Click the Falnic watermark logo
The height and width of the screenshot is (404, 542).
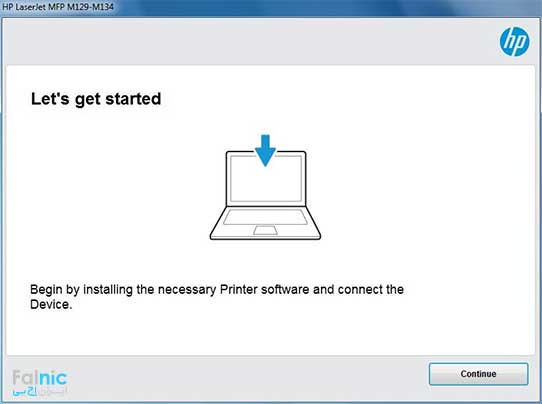click(39, 383)
